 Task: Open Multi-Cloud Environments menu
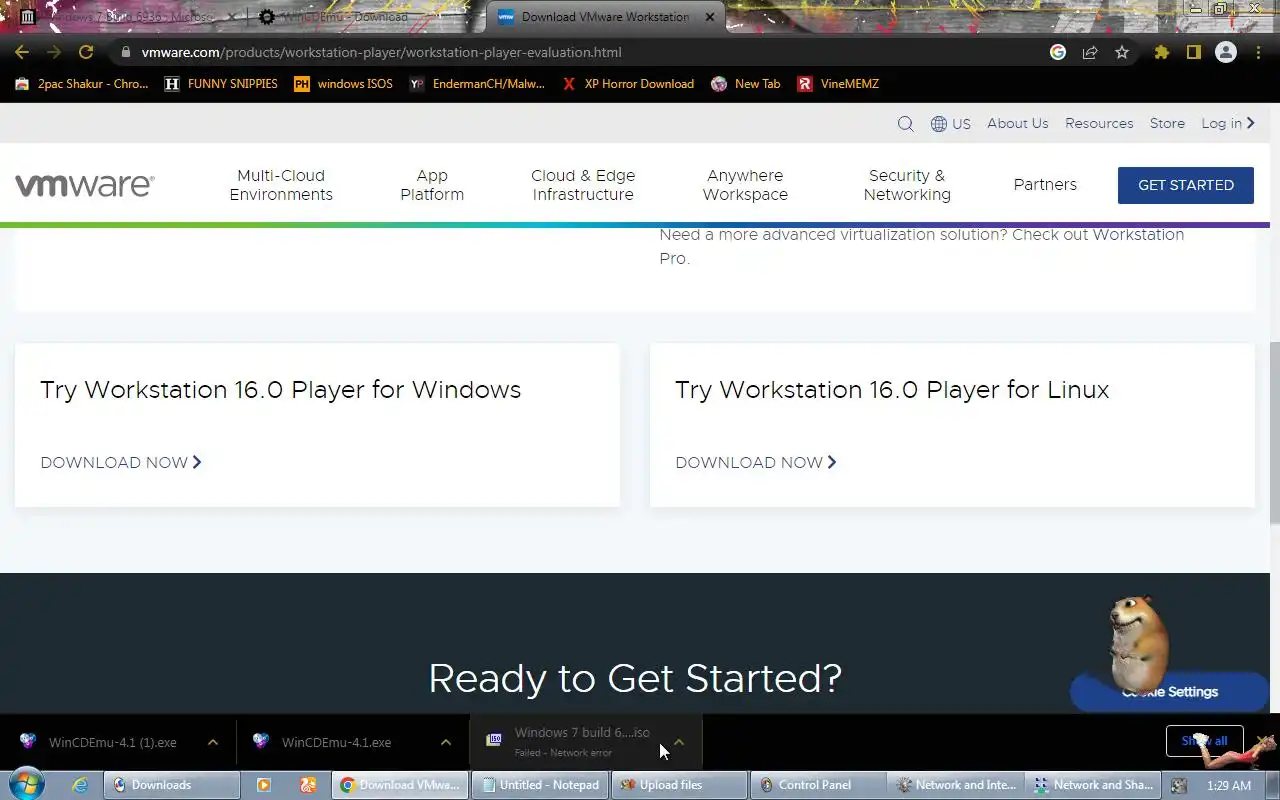coord(281,185)
